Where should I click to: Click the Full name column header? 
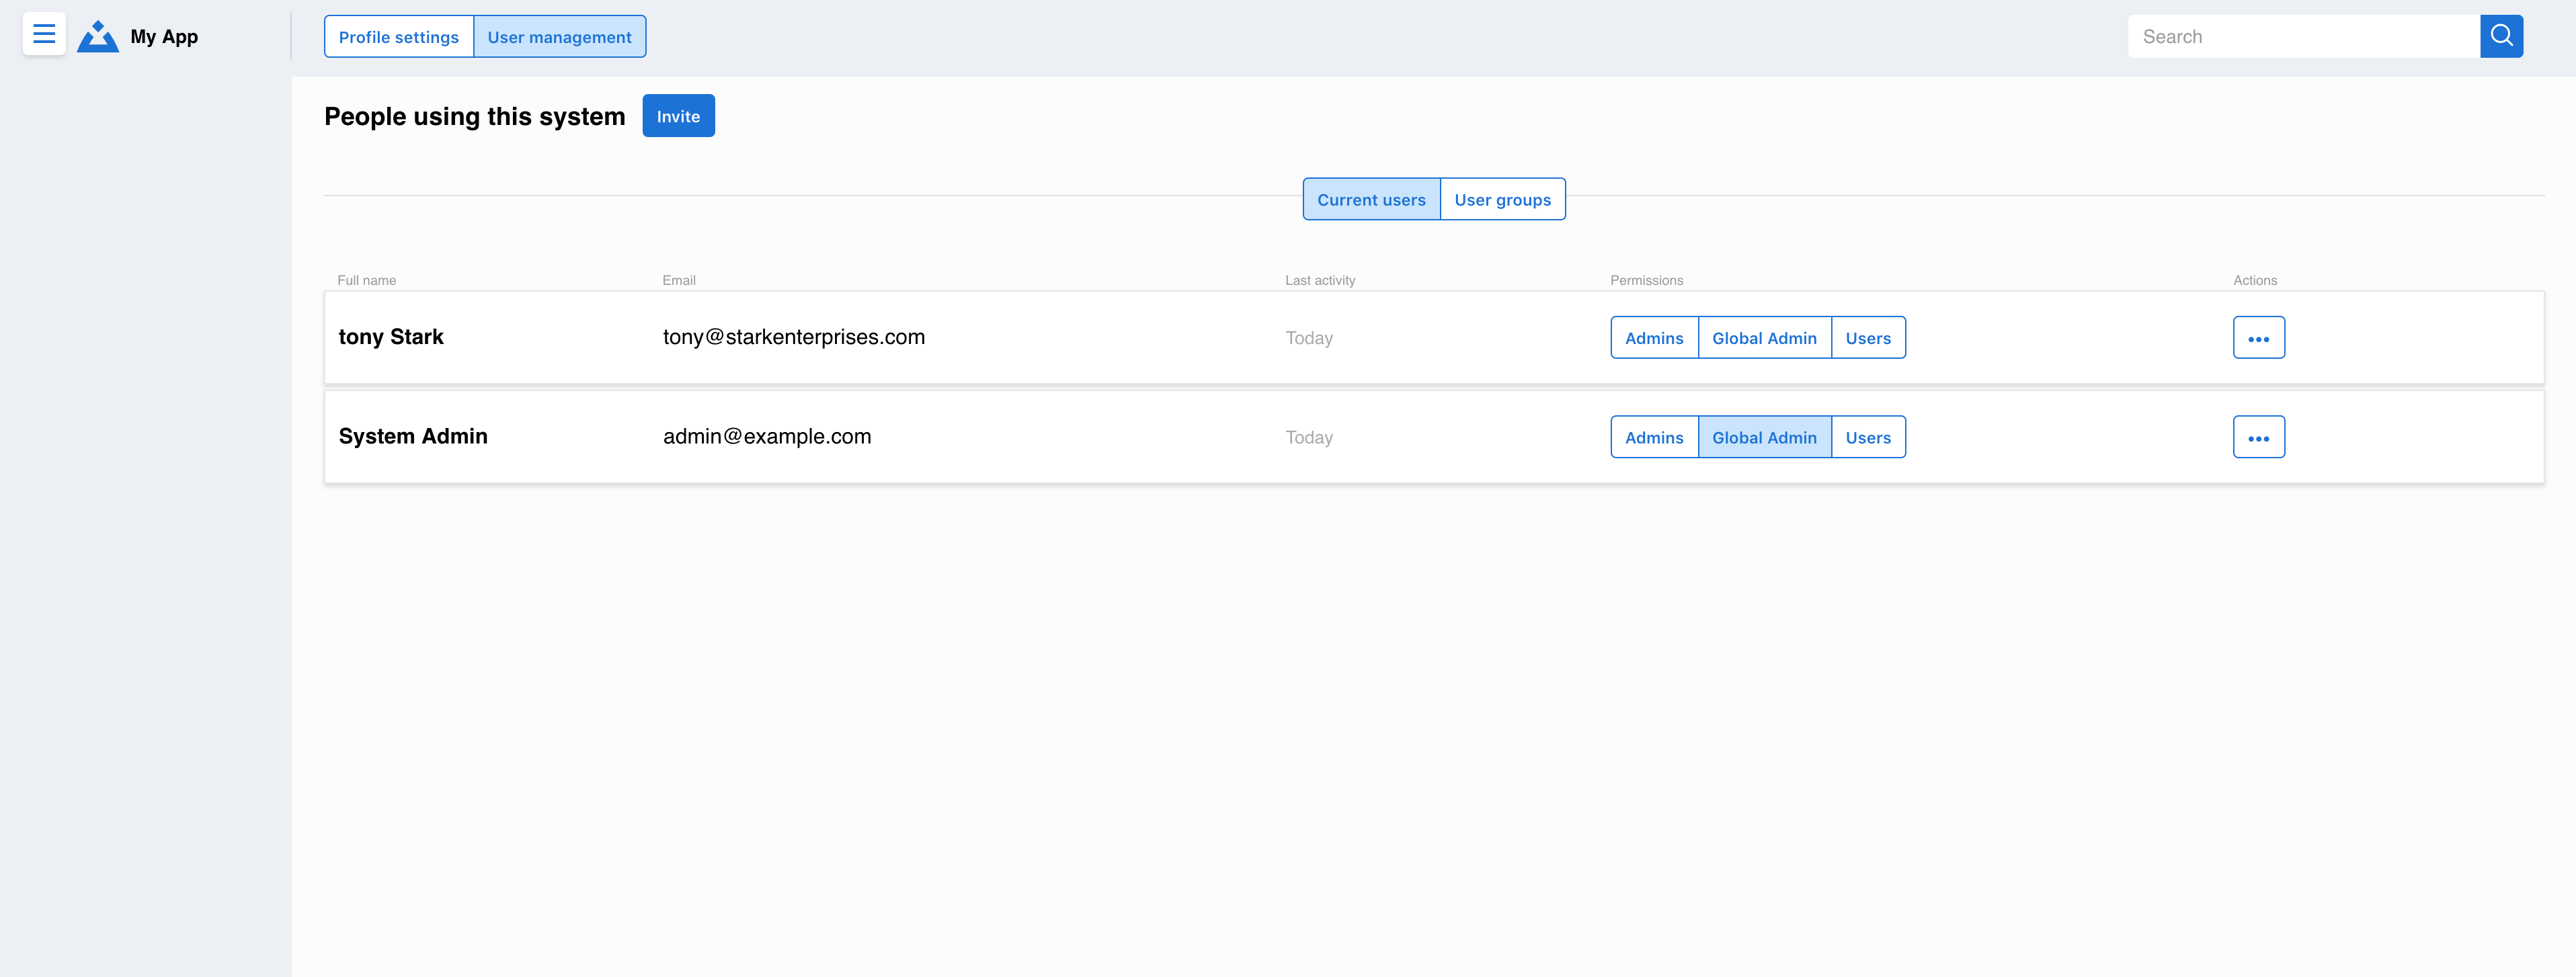[366, 280]
